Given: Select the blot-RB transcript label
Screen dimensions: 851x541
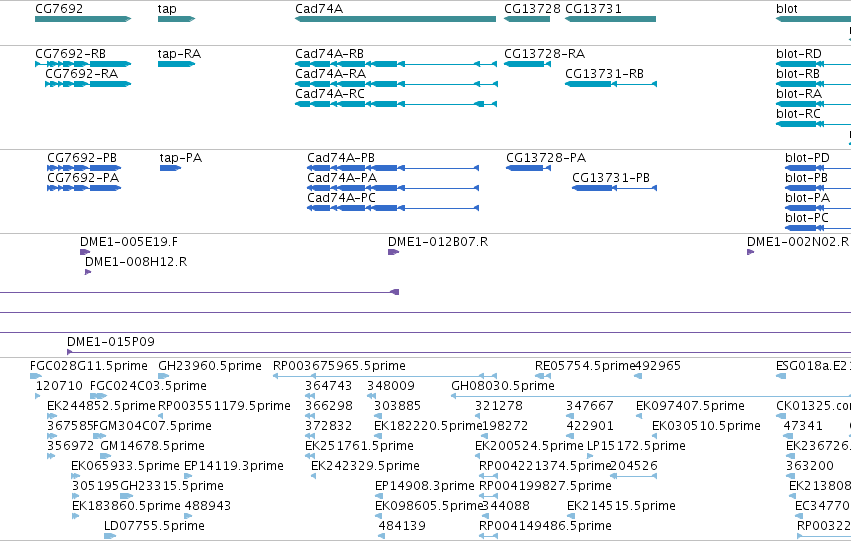Looking at the screenshot, I should tap(798, 74).
